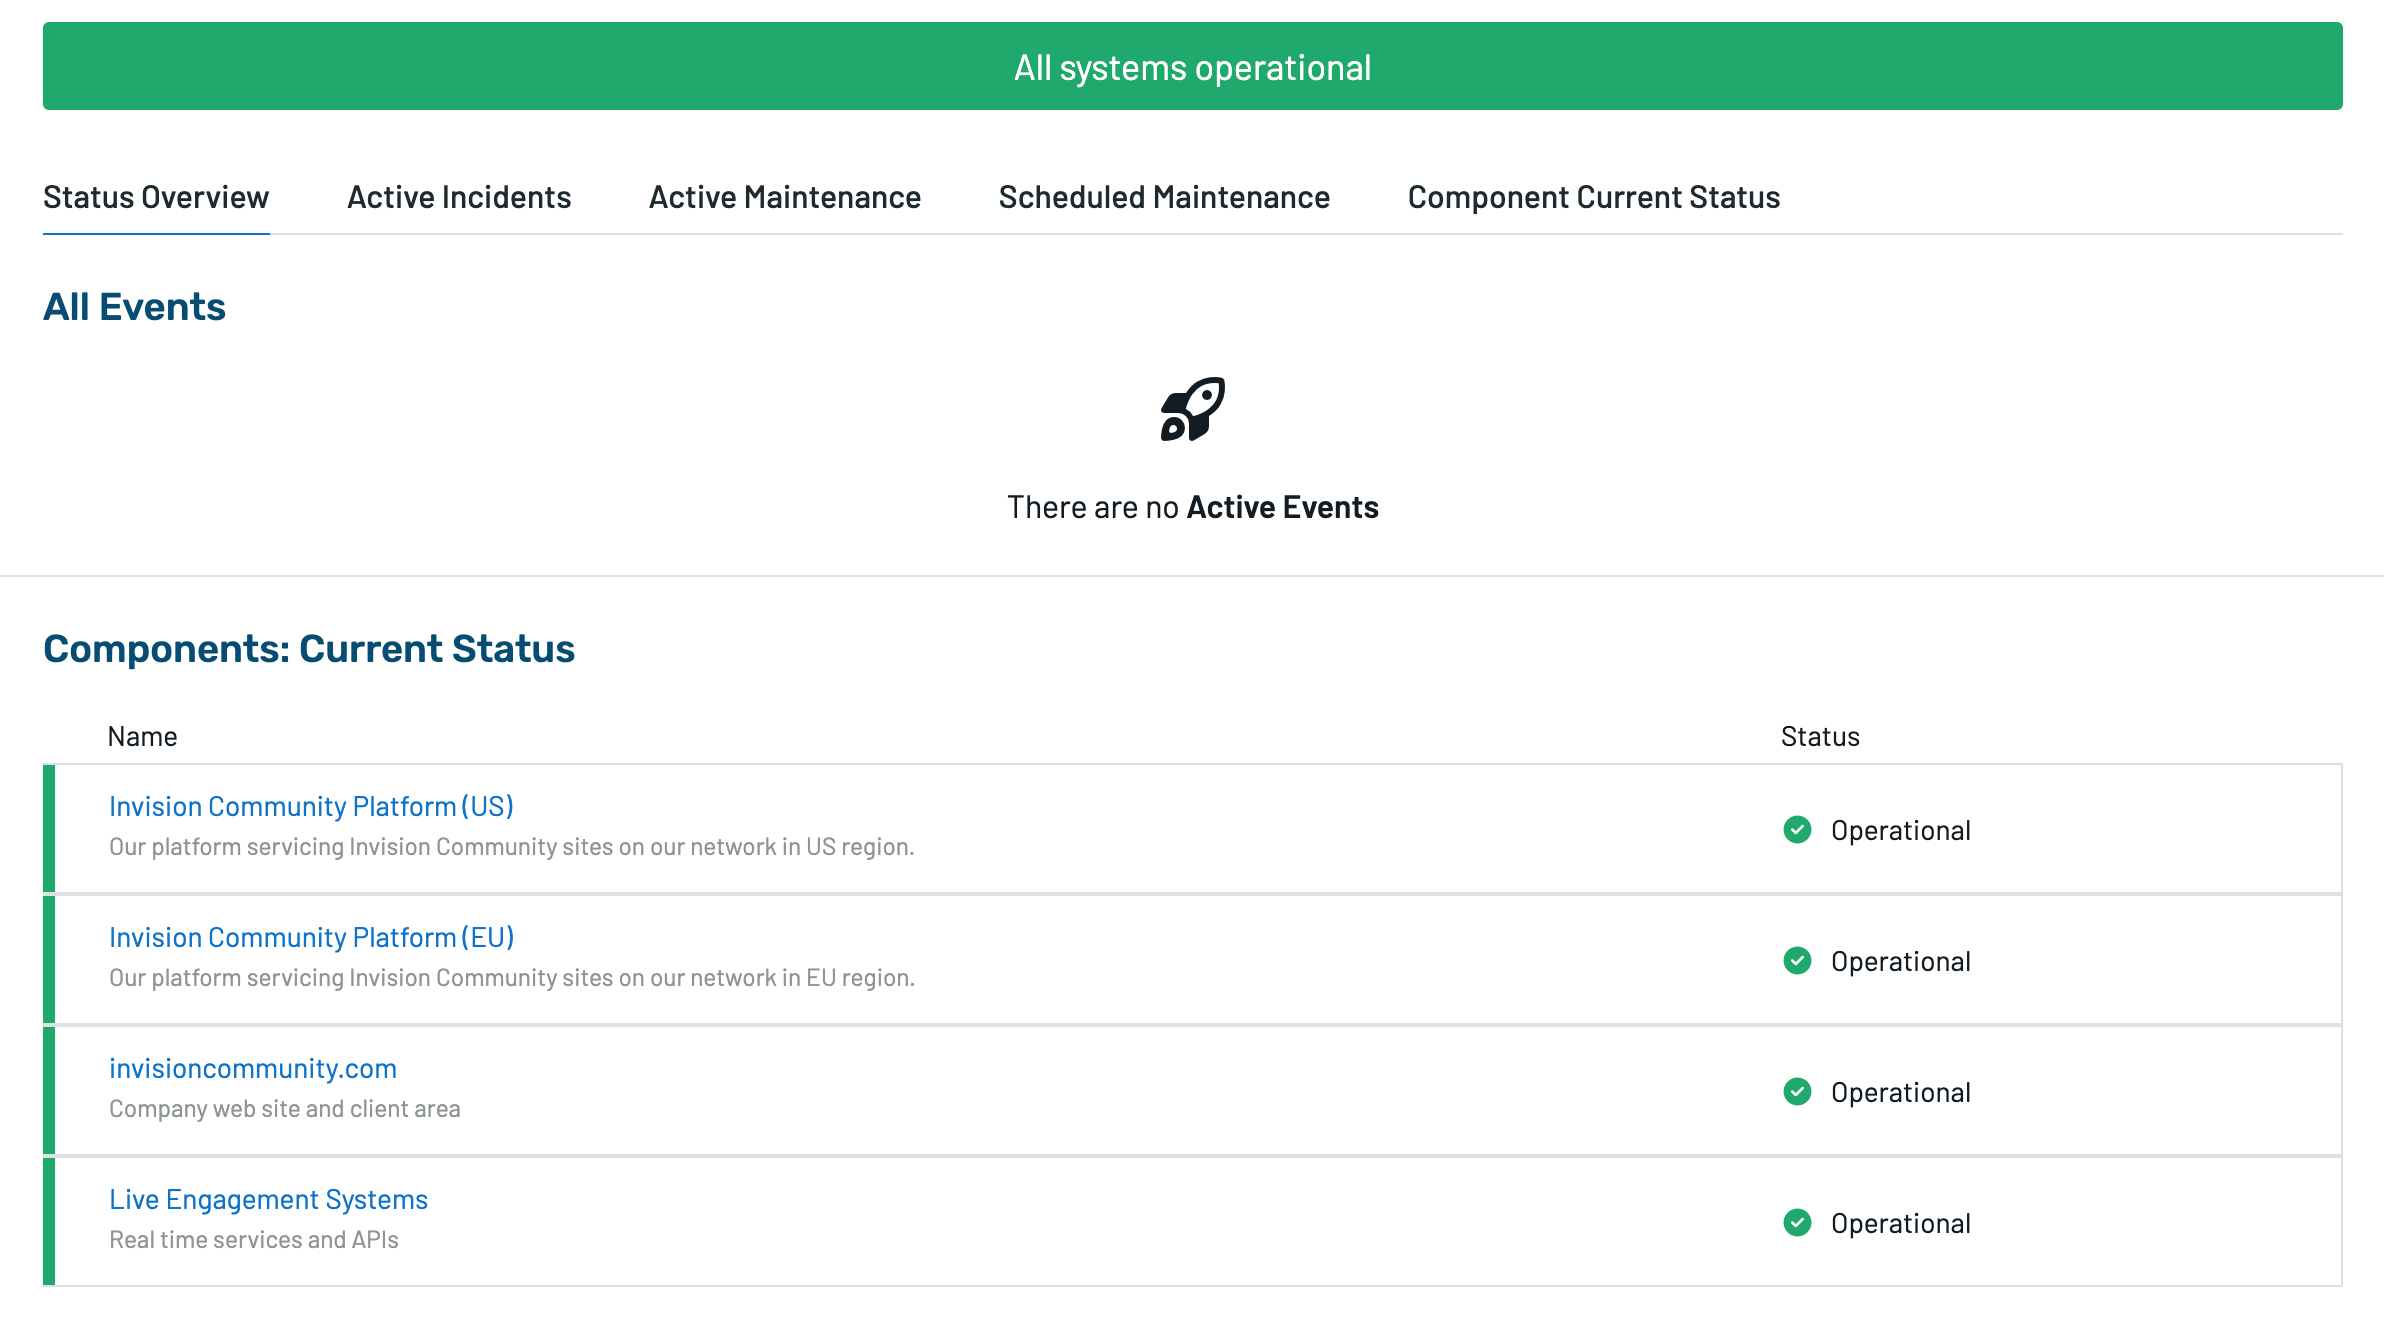This screenshot has width=2384, height=1322.
Task: Open Invision Community Platform (US) link
Action: (x=311, y=806)
